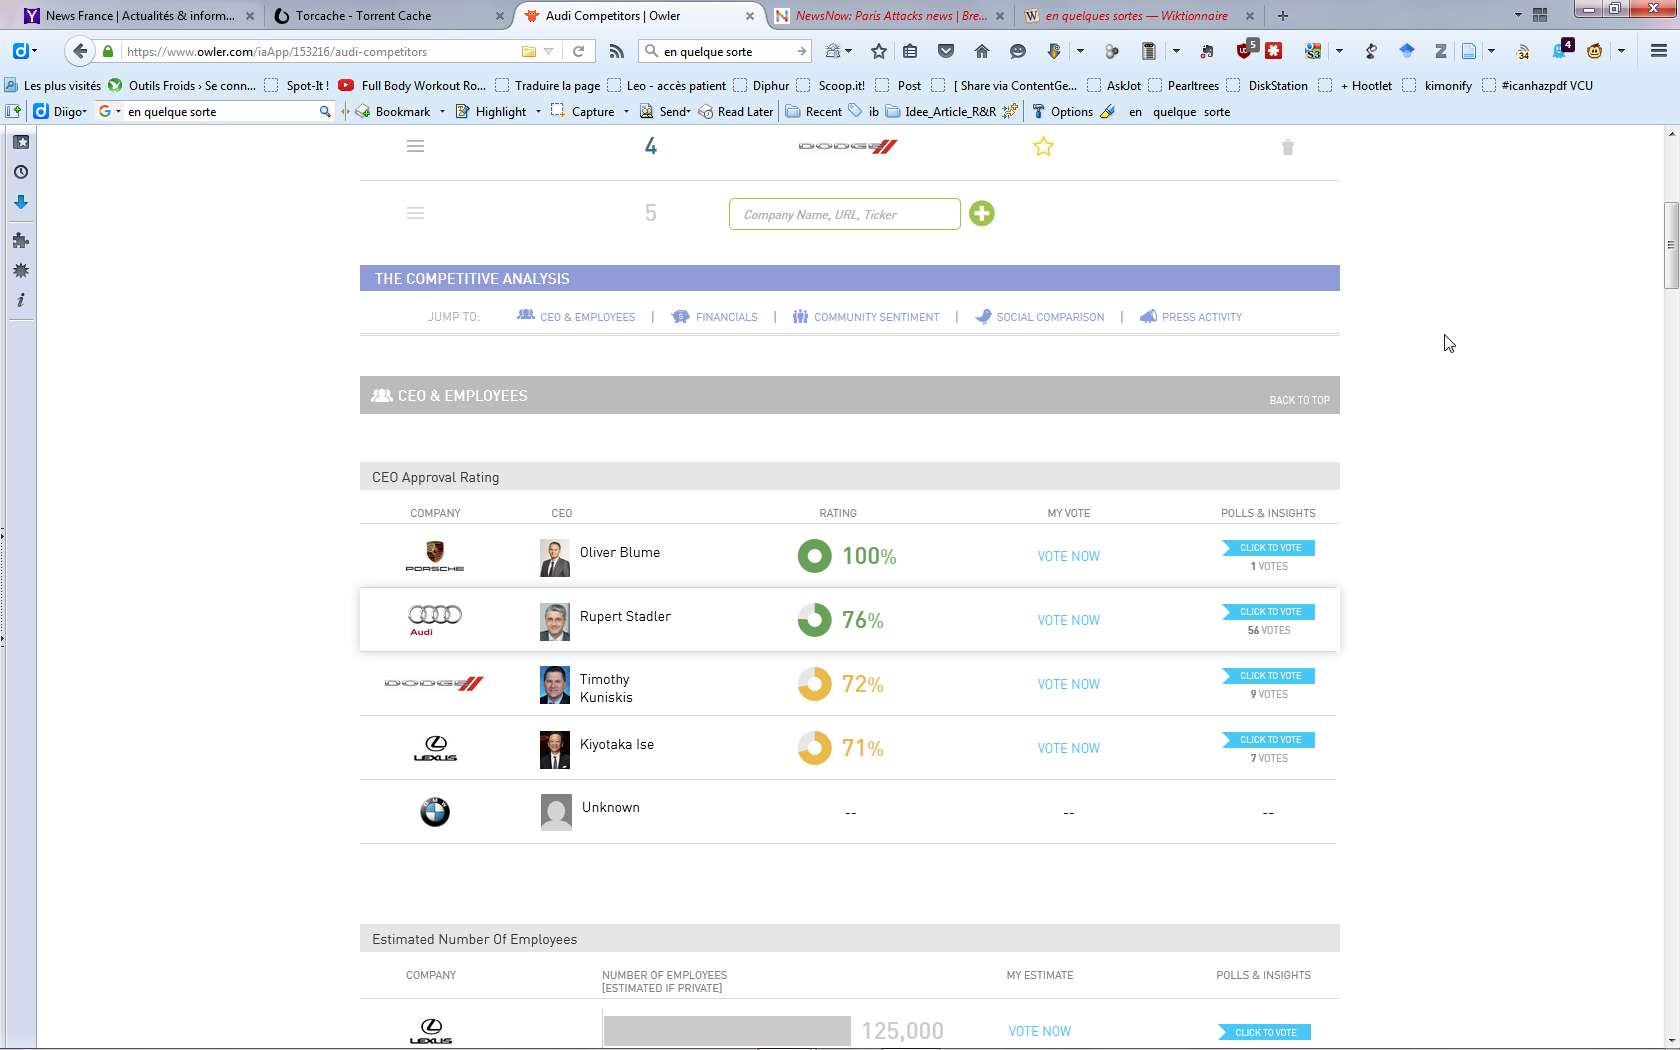
Task: Open the Idee_Article_R&R folder
Action: 941,112
